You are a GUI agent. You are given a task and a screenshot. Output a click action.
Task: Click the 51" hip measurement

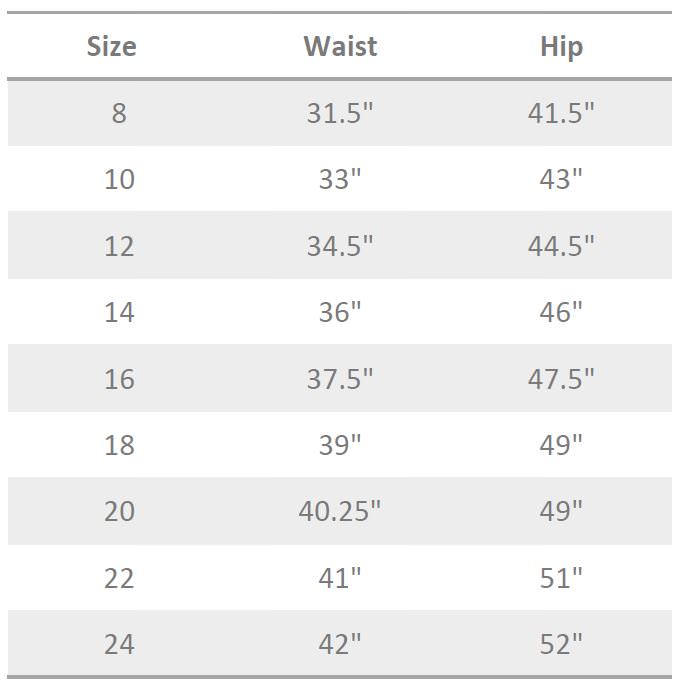[561, 578]
